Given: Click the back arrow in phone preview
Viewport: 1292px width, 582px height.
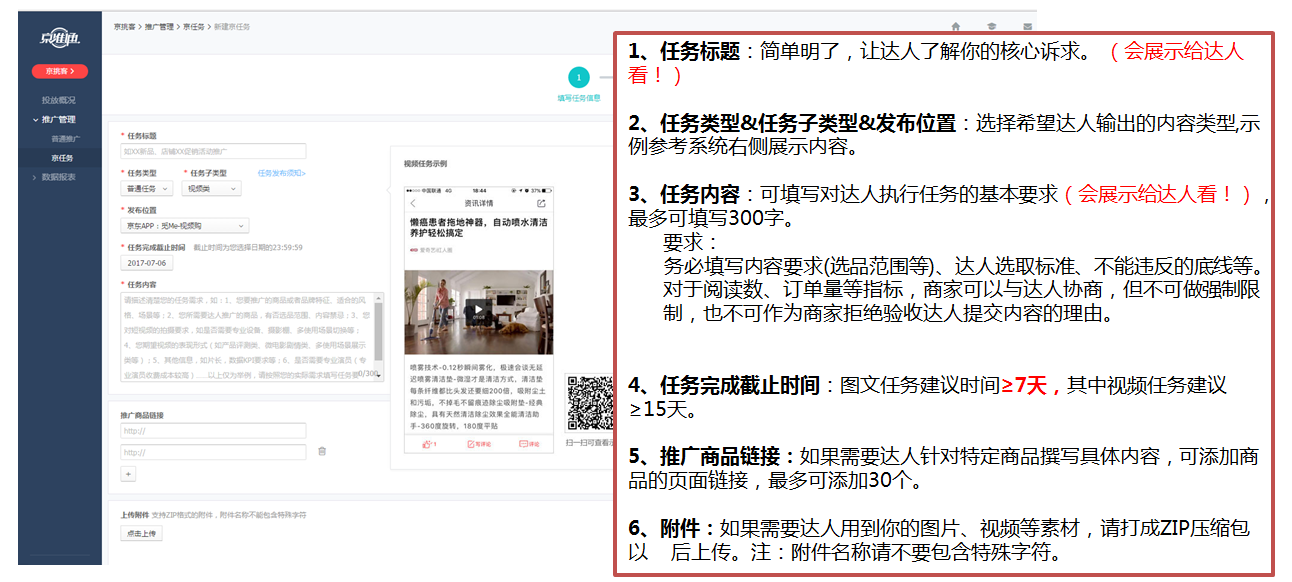Looking at the screenshot, I should [x=412, y=203].
